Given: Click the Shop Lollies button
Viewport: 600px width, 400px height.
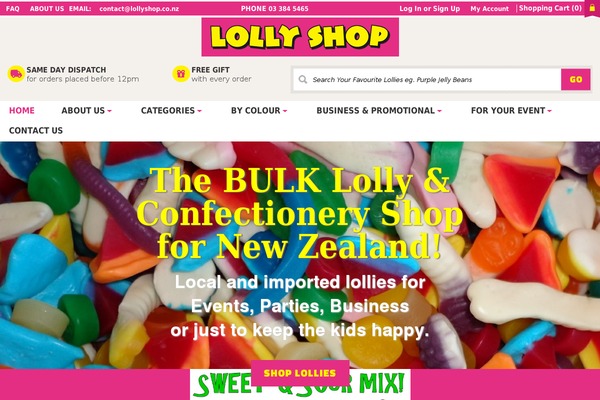Looking at the screenshot, I should point(300,373).
